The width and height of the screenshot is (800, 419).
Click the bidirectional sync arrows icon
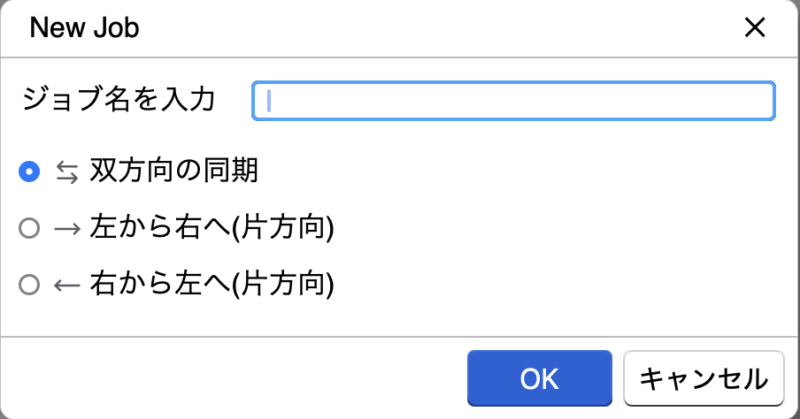pos(66,173)
